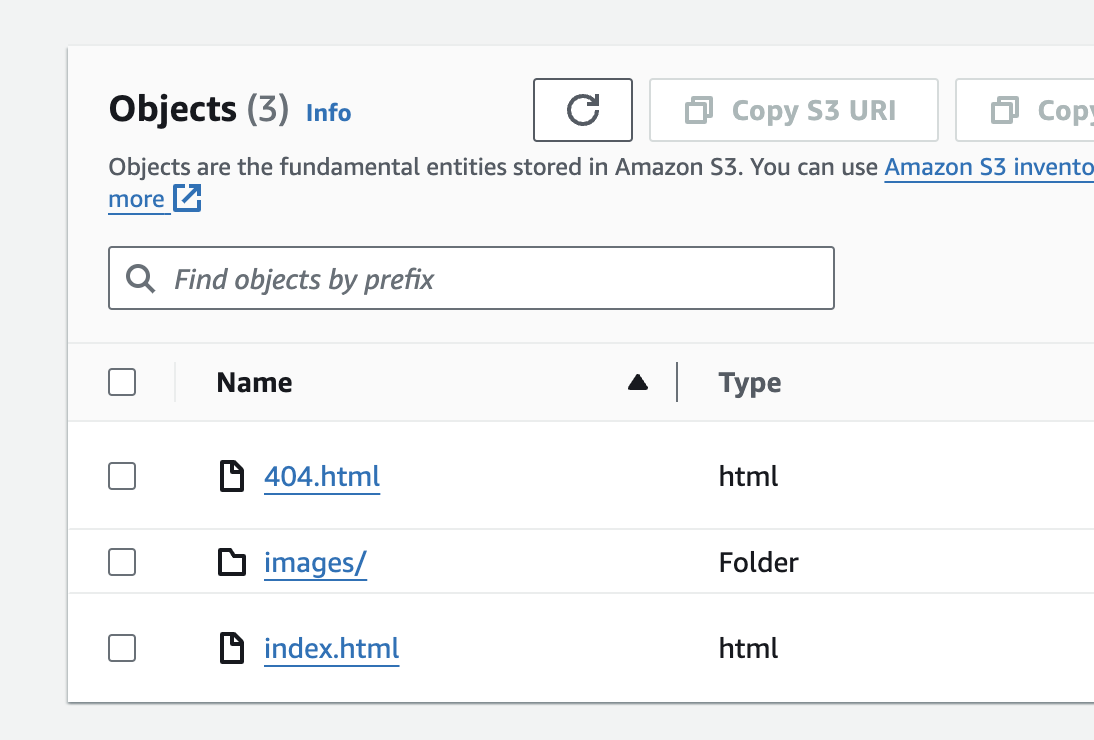Click the file icon beside index.html
The width and height of the screenshot is (1094, 740).
(x=232, y=649)
